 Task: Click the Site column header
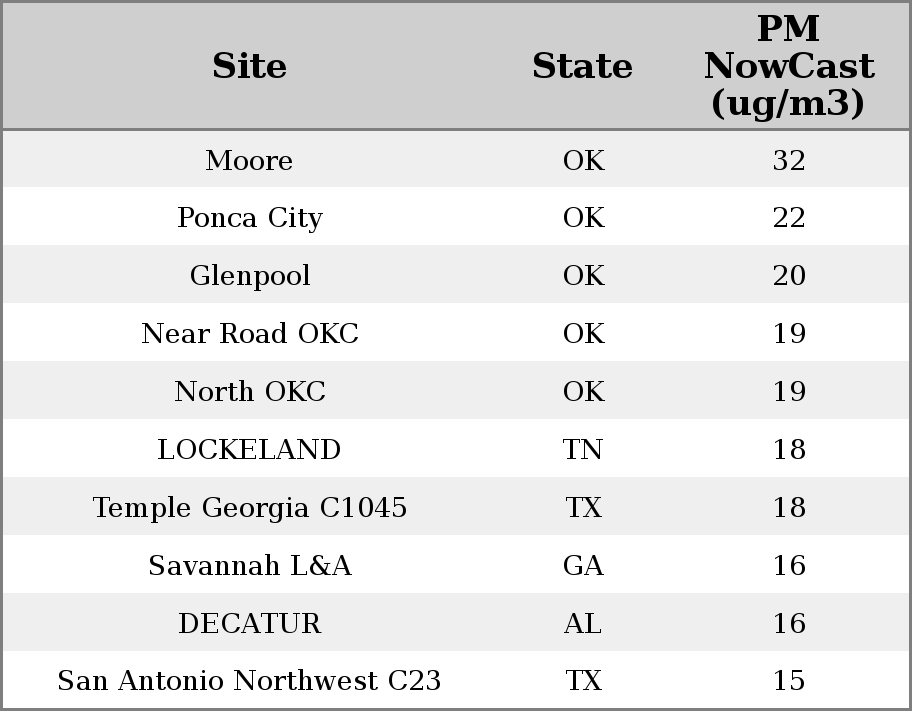click(x=249, y=66)
